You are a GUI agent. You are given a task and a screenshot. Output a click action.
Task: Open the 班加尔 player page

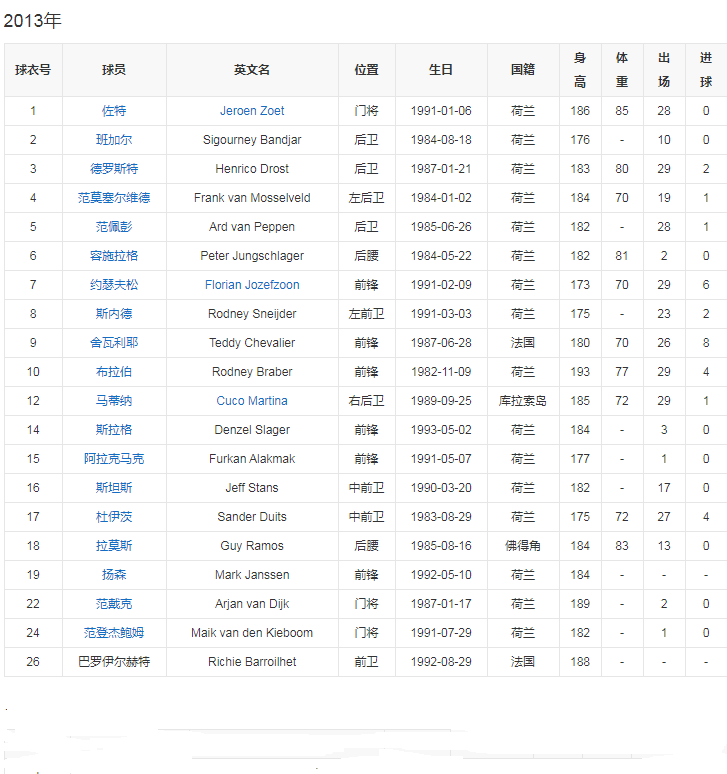click(x=114, y=140)
